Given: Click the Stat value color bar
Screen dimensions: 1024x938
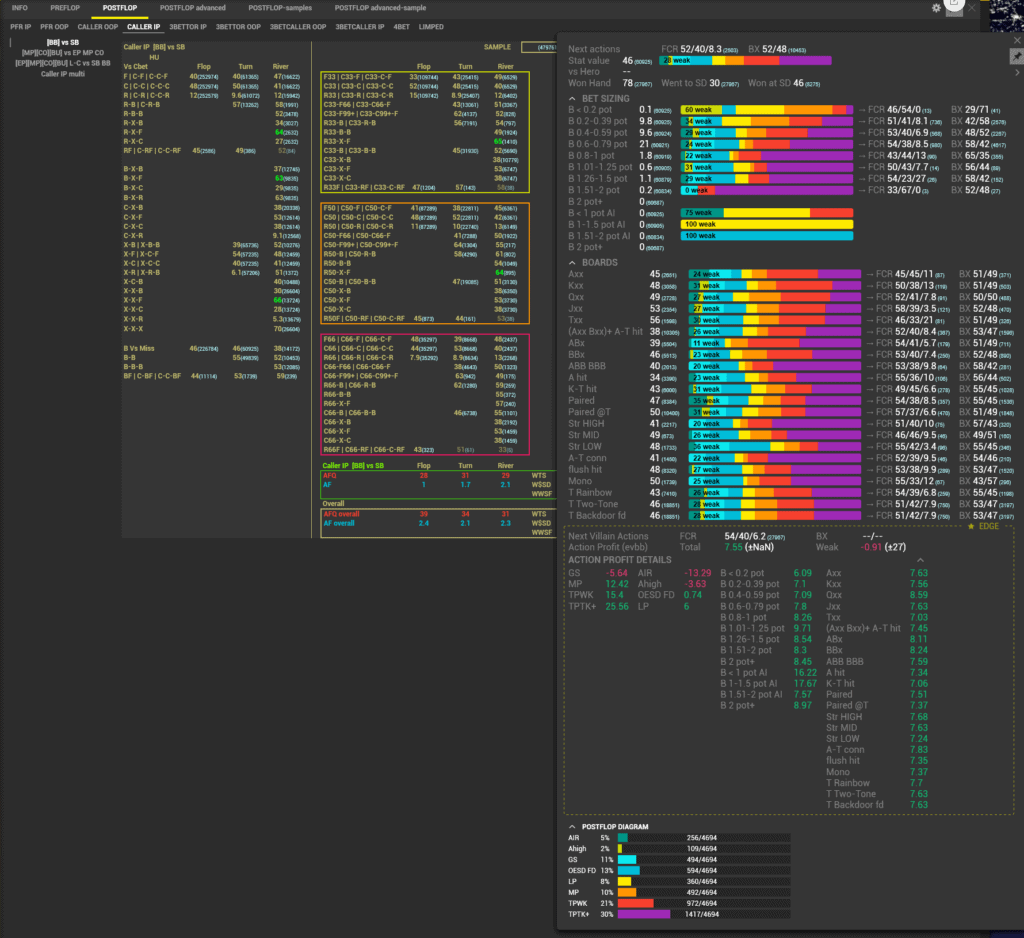Looking at the screenshot, I should point(745,61).
